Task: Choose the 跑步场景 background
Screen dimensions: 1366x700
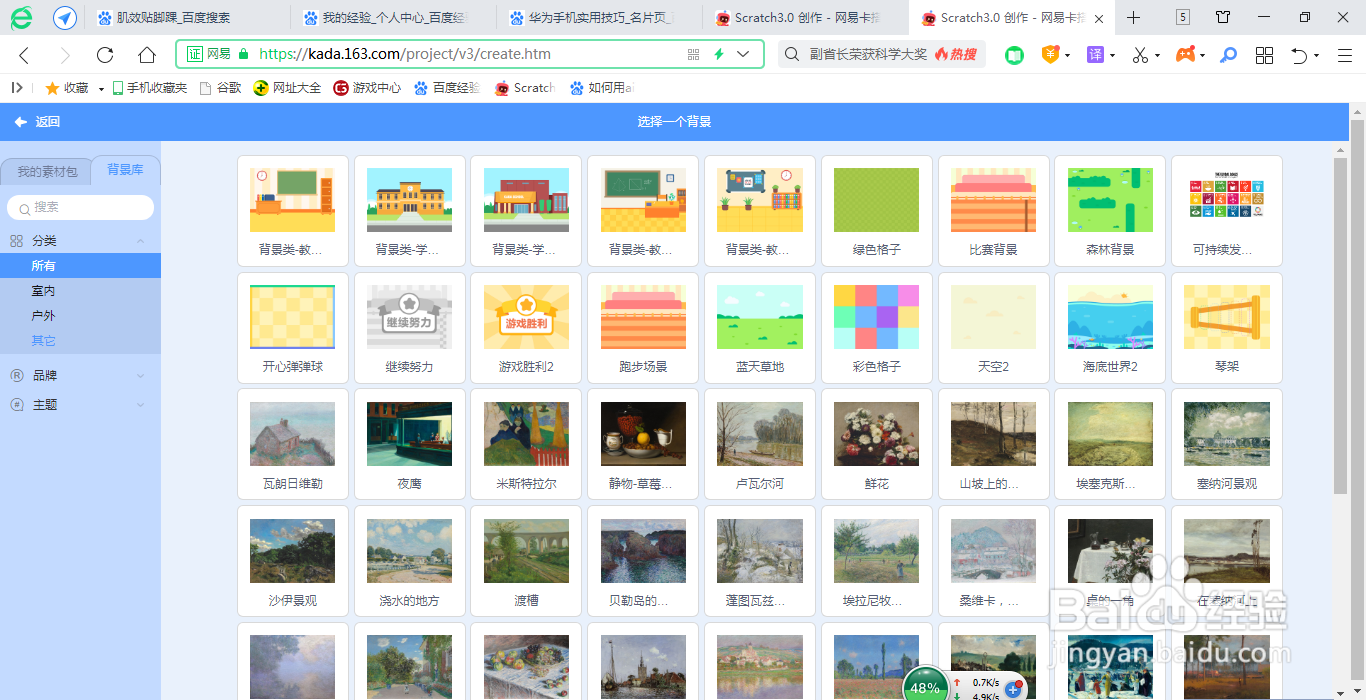Action: pos(643,328)
